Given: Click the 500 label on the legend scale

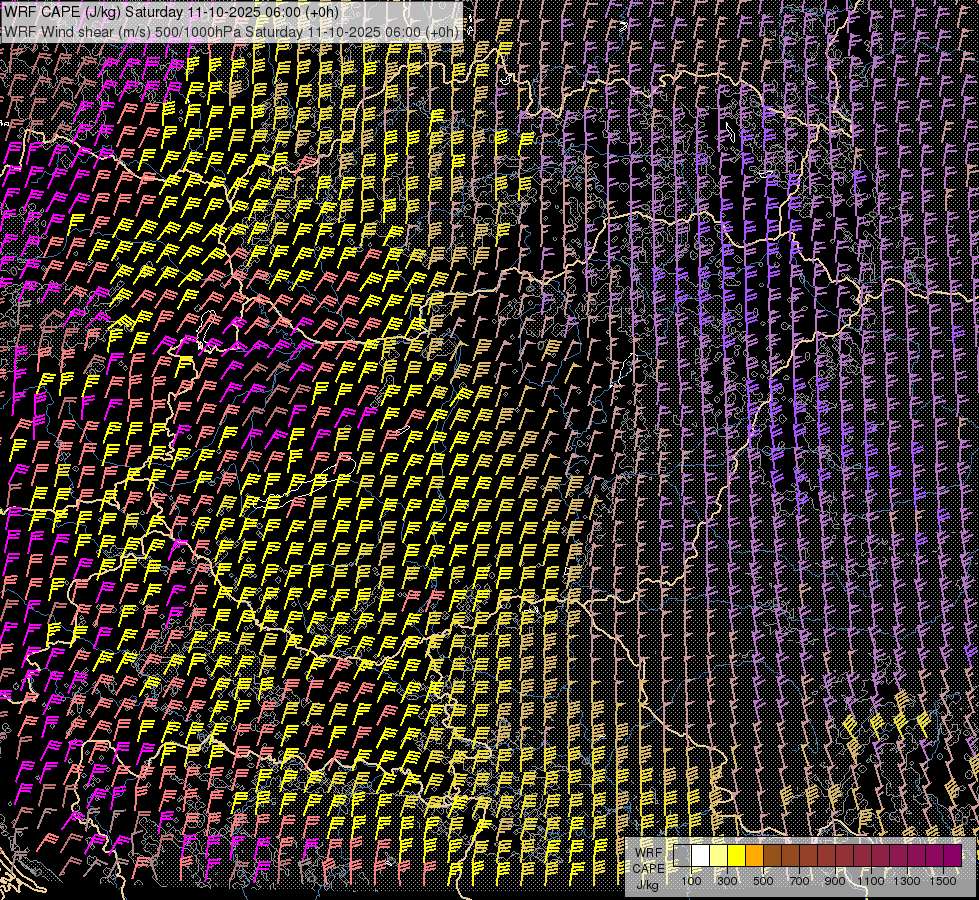Looking at the screenshot, I should click(x=763, y=881).
